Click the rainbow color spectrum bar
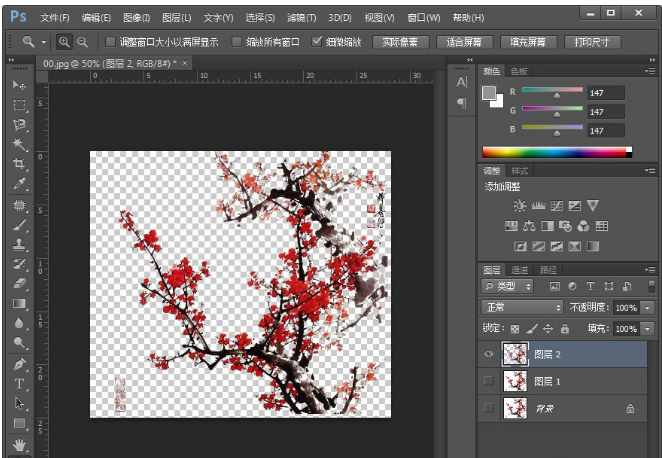The width and height of the screenshot is (662, 458). [556, 152]
